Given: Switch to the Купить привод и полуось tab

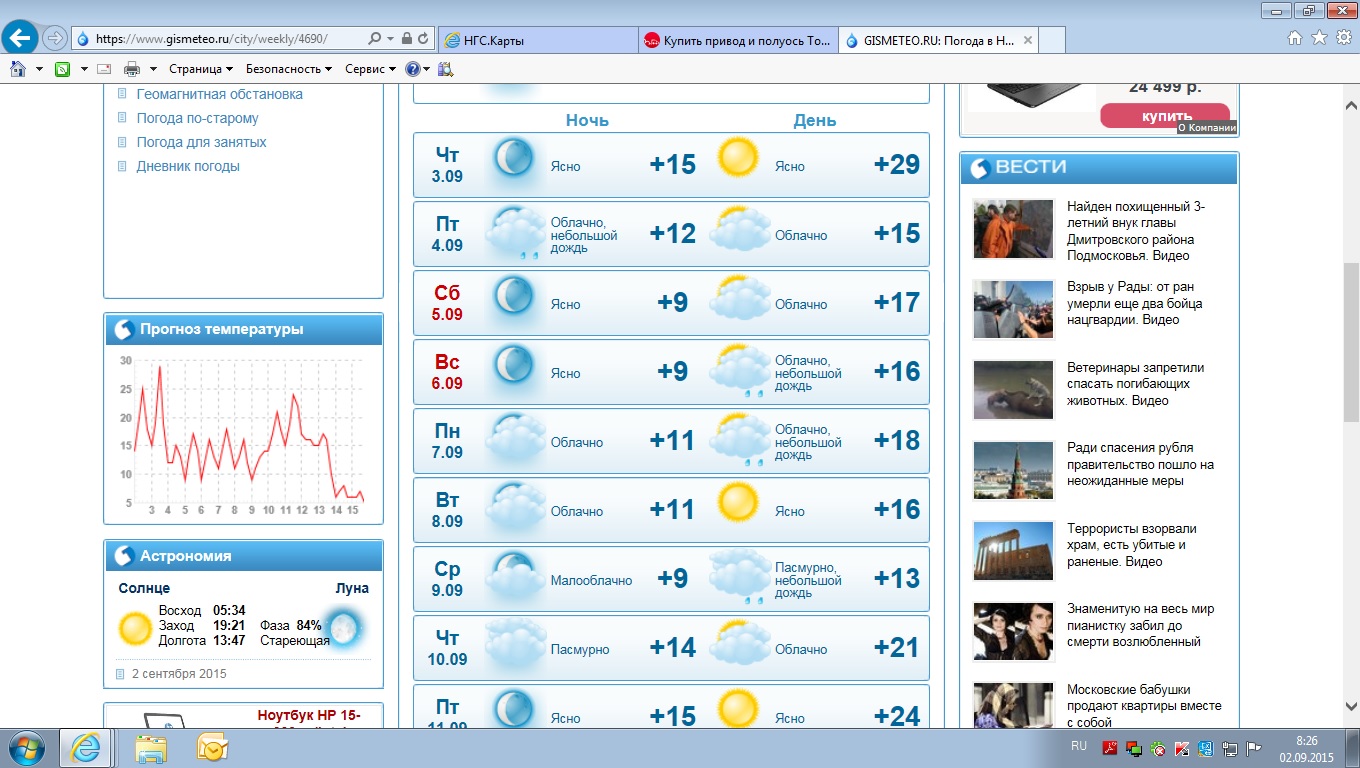Looking at the screenshot, I should pos(738,40).
